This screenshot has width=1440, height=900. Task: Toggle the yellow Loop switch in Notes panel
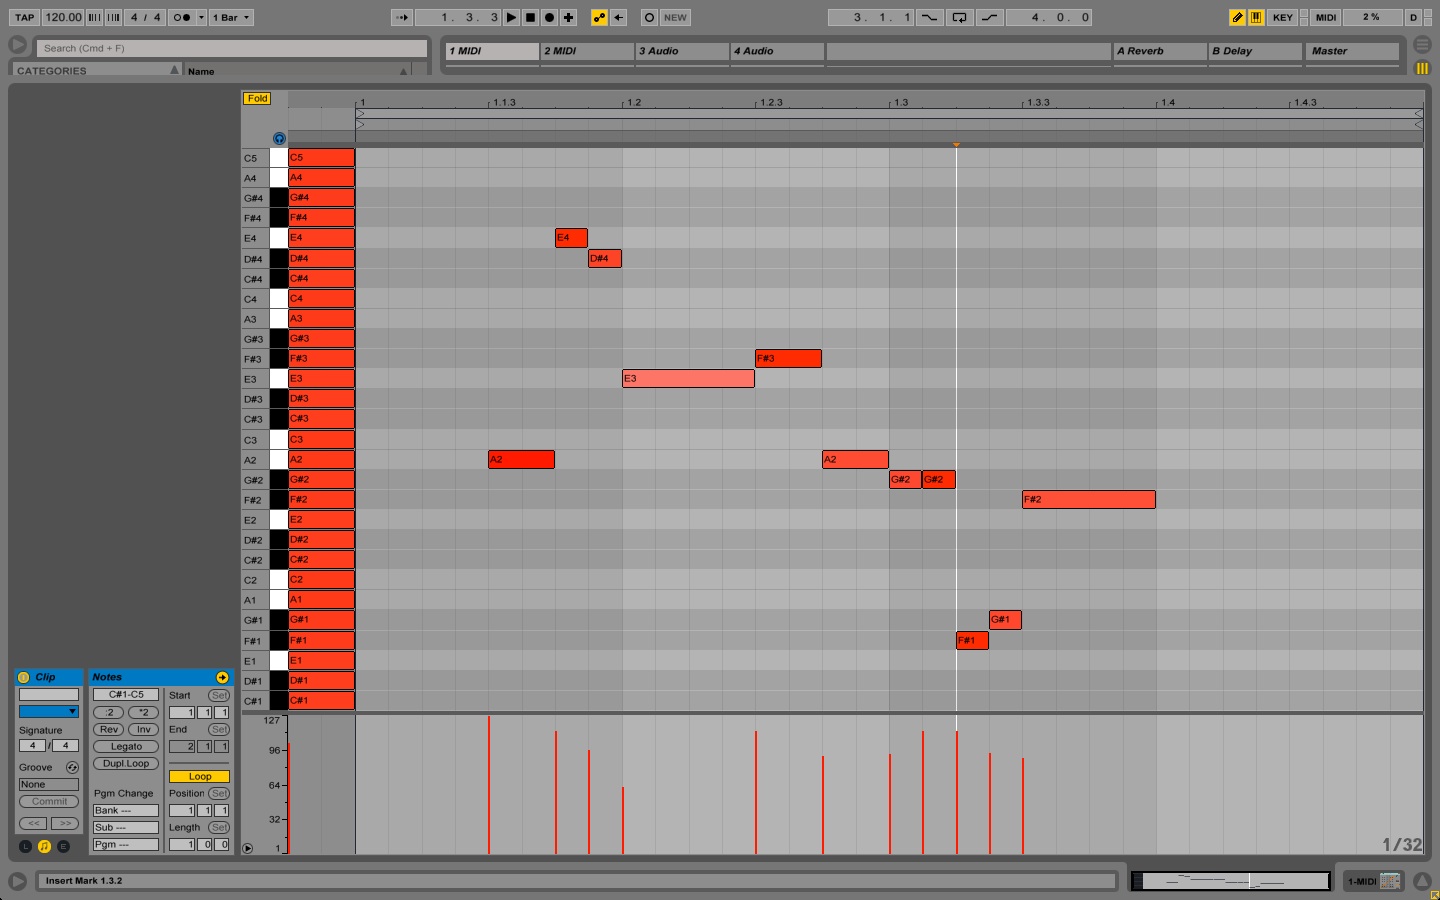(x=199, y=776)
